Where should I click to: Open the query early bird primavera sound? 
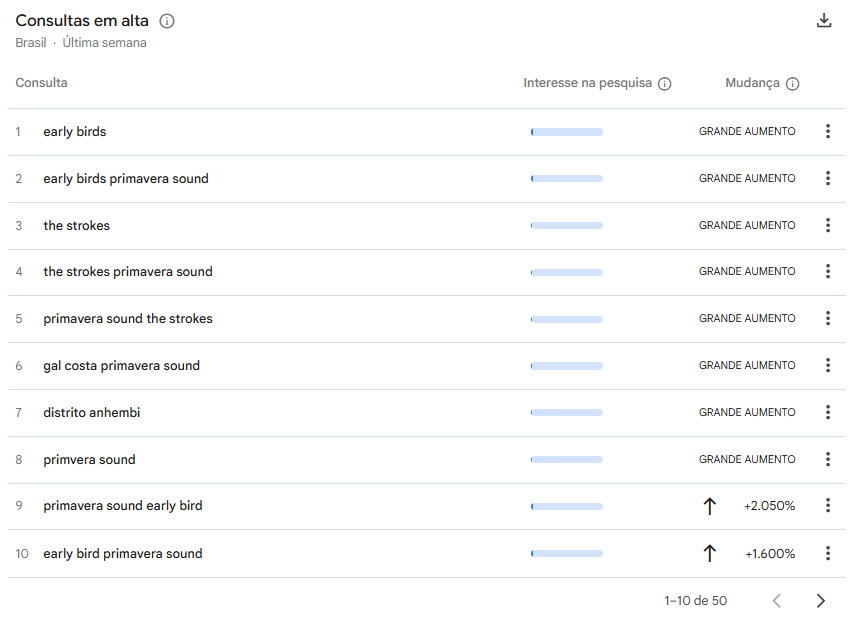pyautogui.click(x=123, y=554)
